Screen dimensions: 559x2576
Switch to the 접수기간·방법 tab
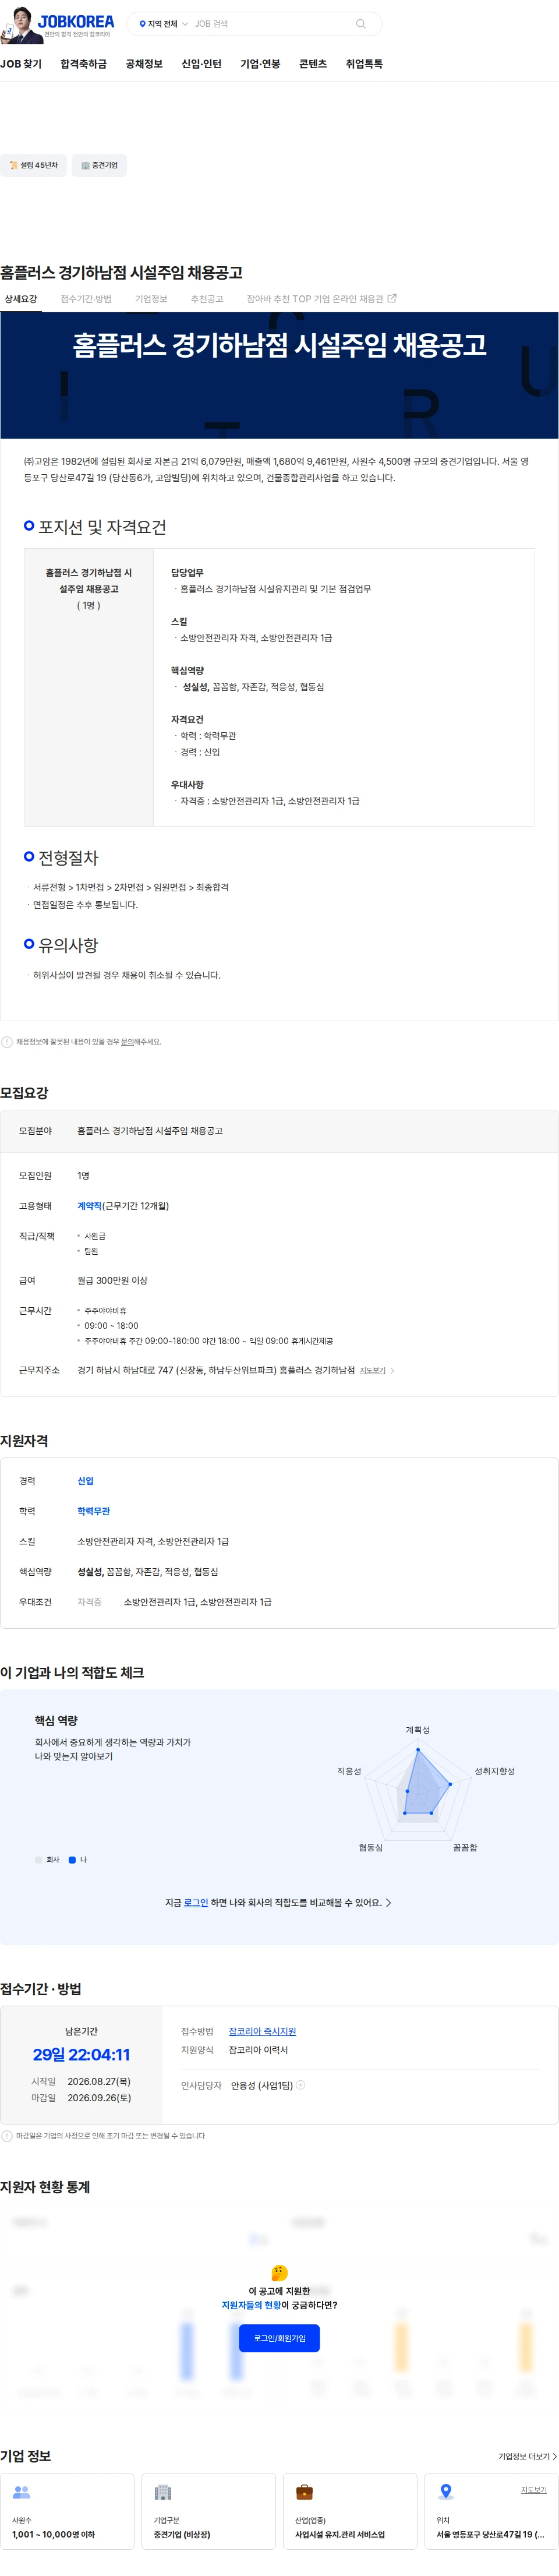coord(86,299)
